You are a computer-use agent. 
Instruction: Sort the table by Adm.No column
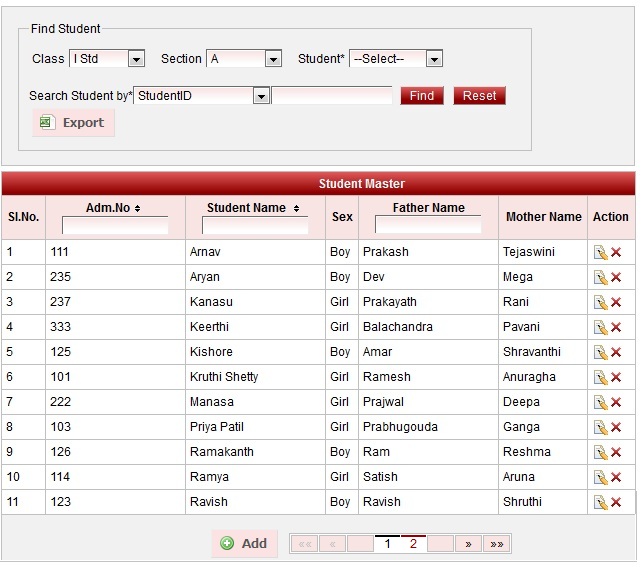click(x=114, y=208)
